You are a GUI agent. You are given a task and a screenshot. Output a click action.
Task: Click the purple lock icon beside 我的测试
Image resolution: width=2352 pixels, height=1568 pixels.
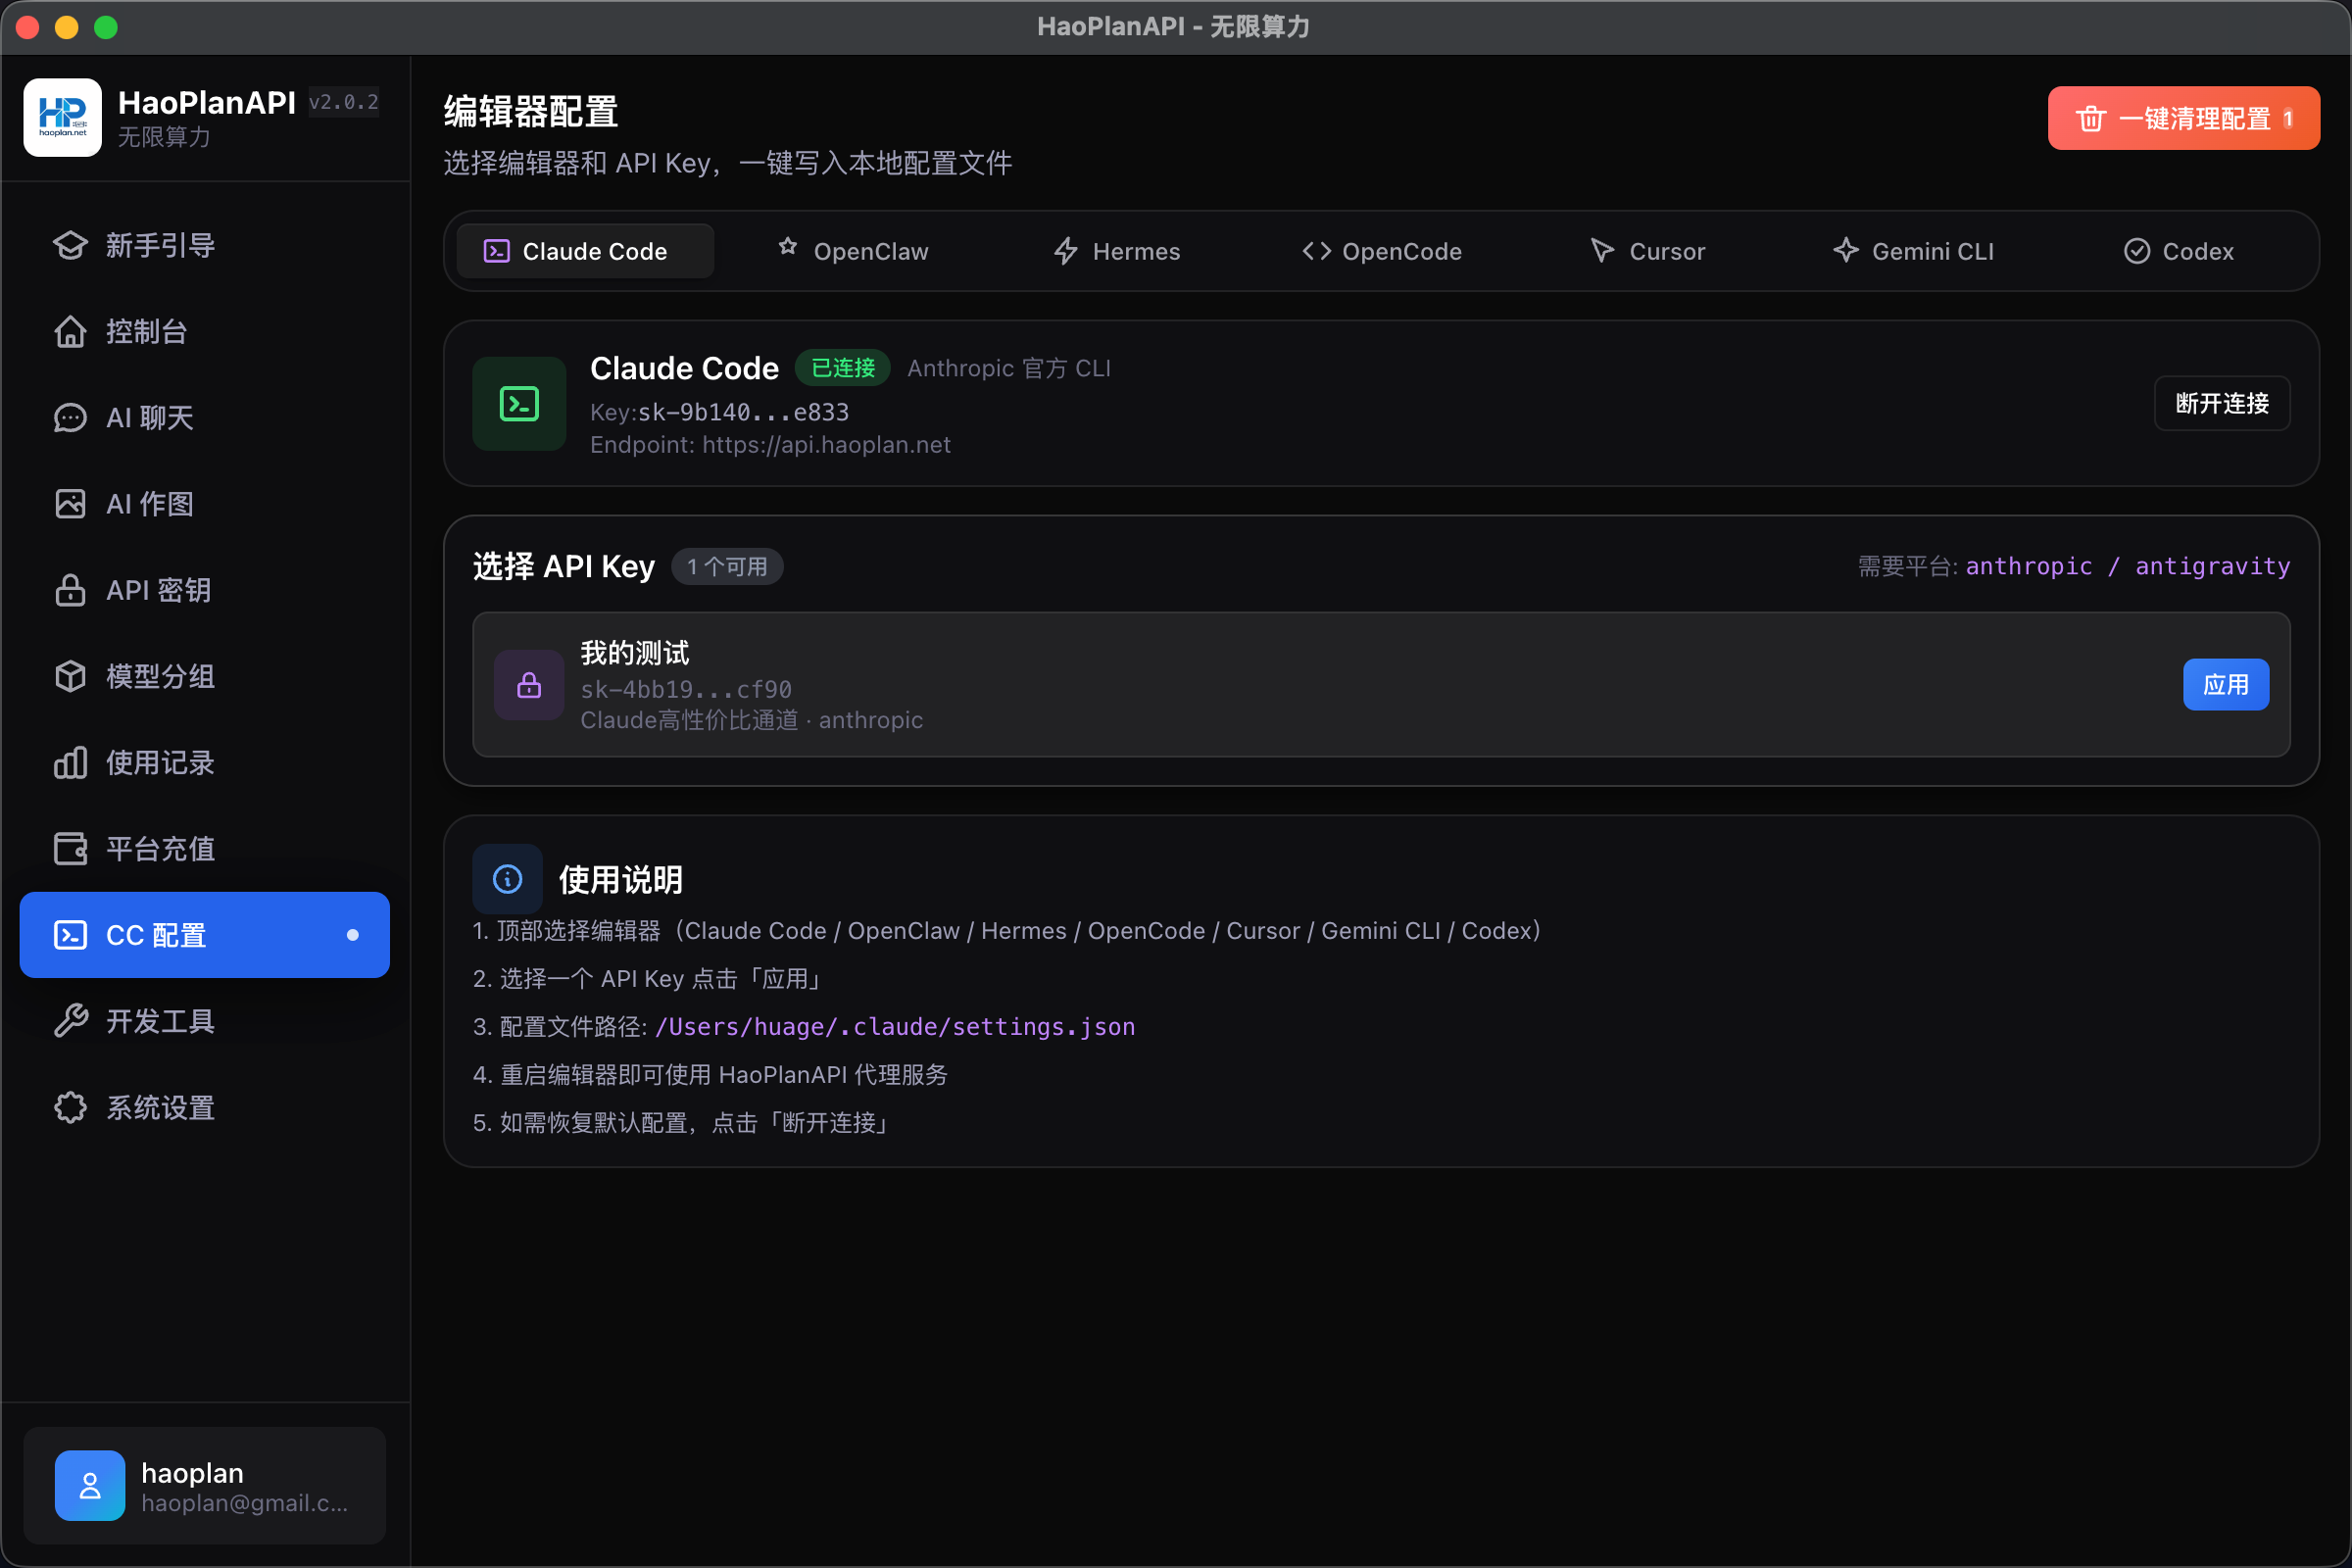pos(529,685)
